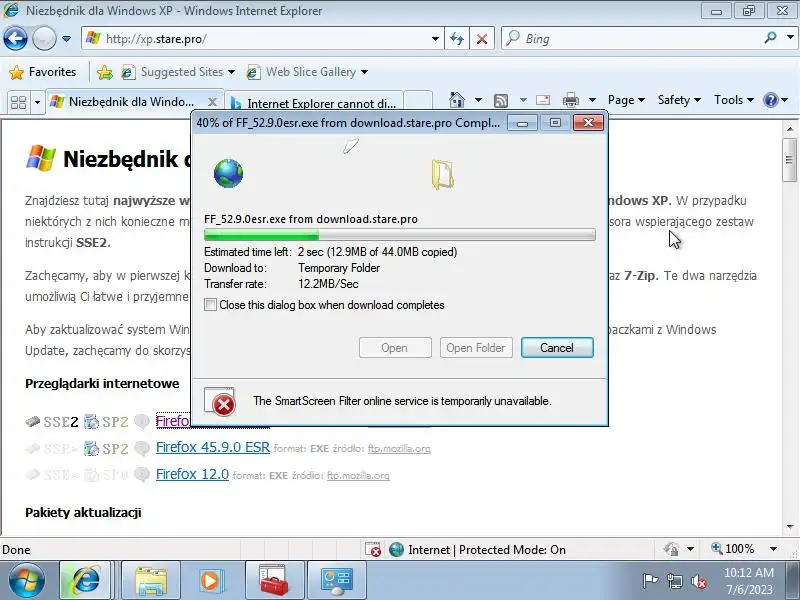Click the Refresh page icon

click(457, 39)
